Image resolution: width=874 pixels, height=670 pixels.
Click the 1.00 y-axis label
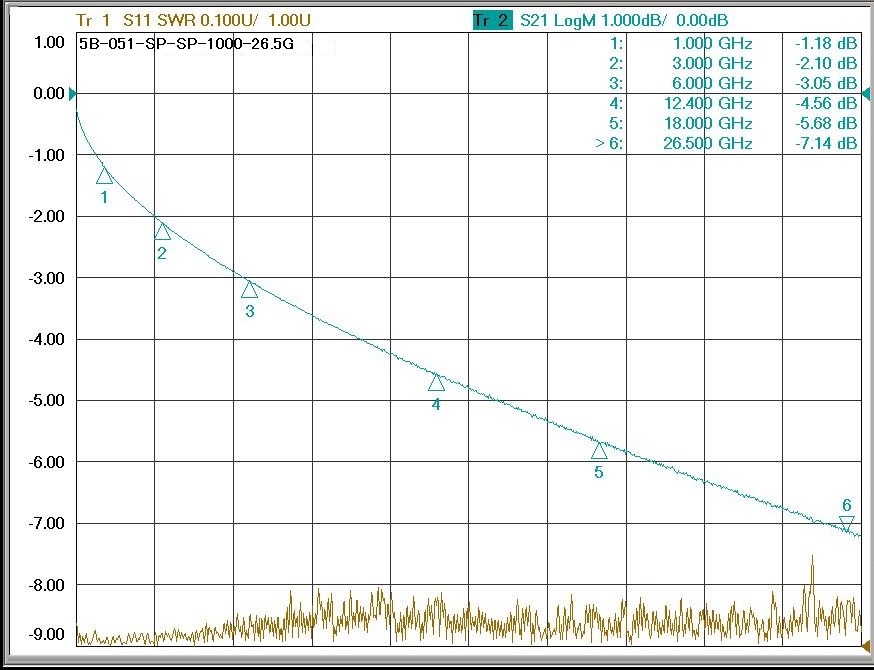pos(50,43)
